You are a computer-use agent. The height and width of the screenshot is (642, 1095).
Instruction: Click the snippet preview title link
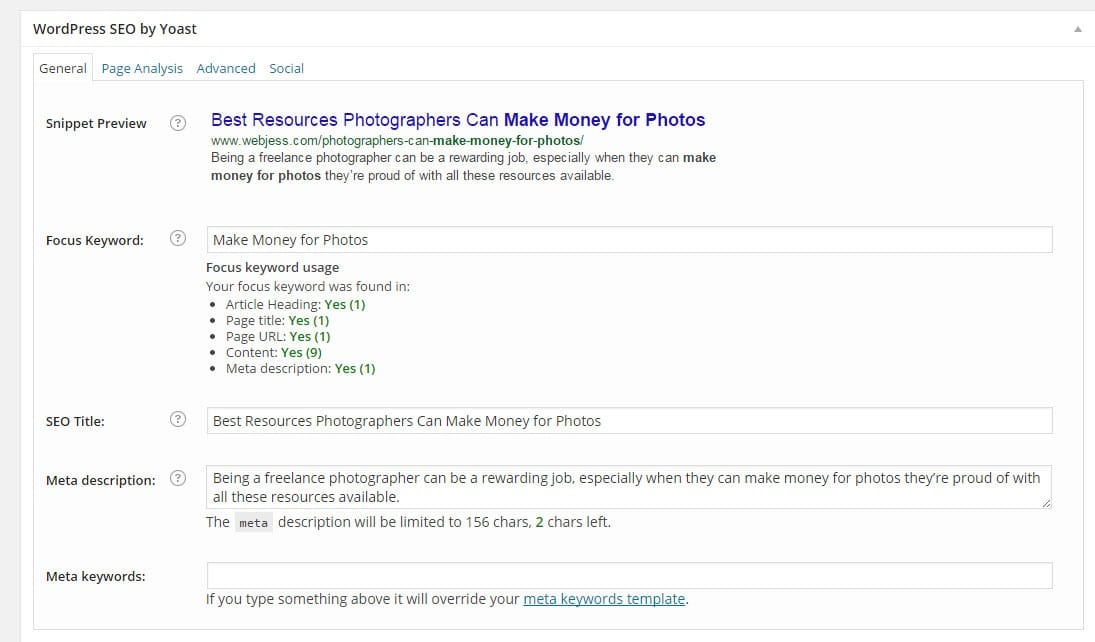458,119
